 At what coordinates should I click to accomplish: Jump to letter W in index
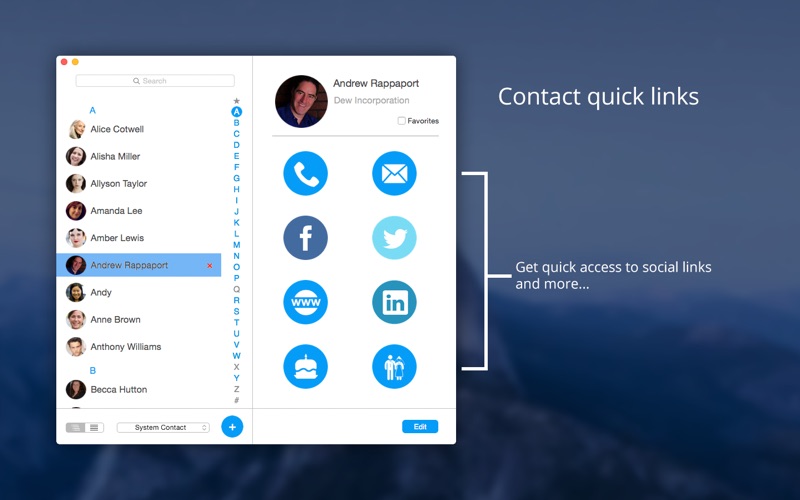[236, 356]
